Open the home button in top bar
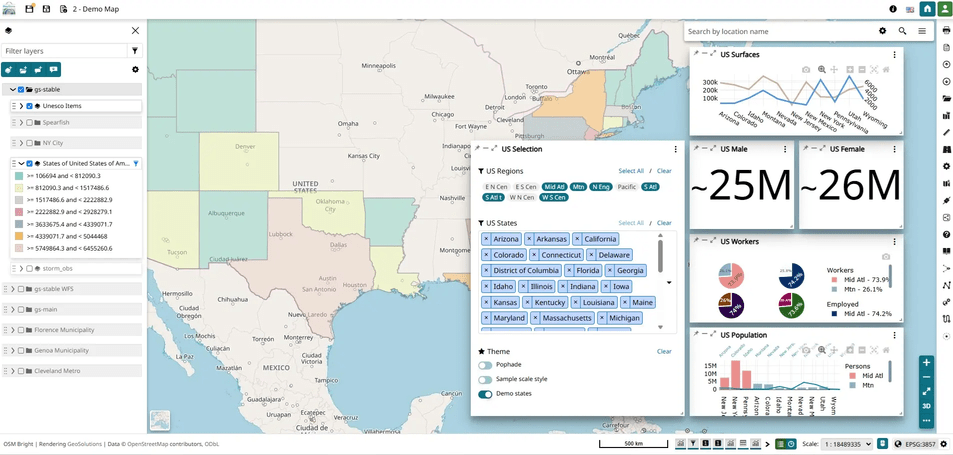The width and height of the screenshot is (953, 455). [927, 9]
